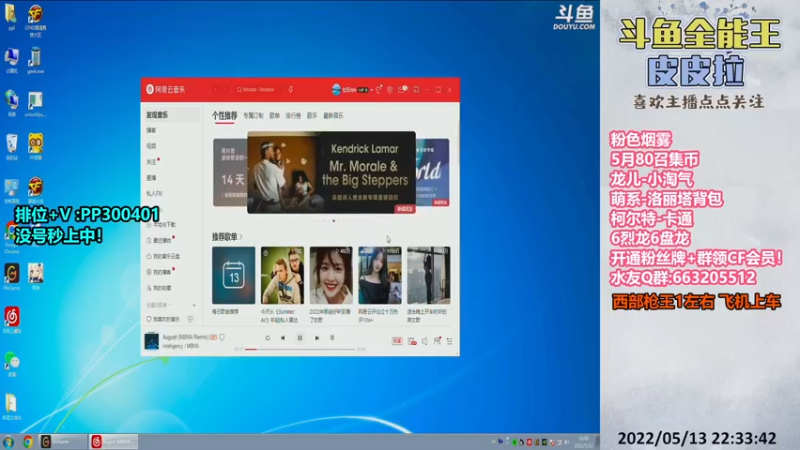
Task: Click the song title August (MBNN Remix)
Action: point(186,337)
